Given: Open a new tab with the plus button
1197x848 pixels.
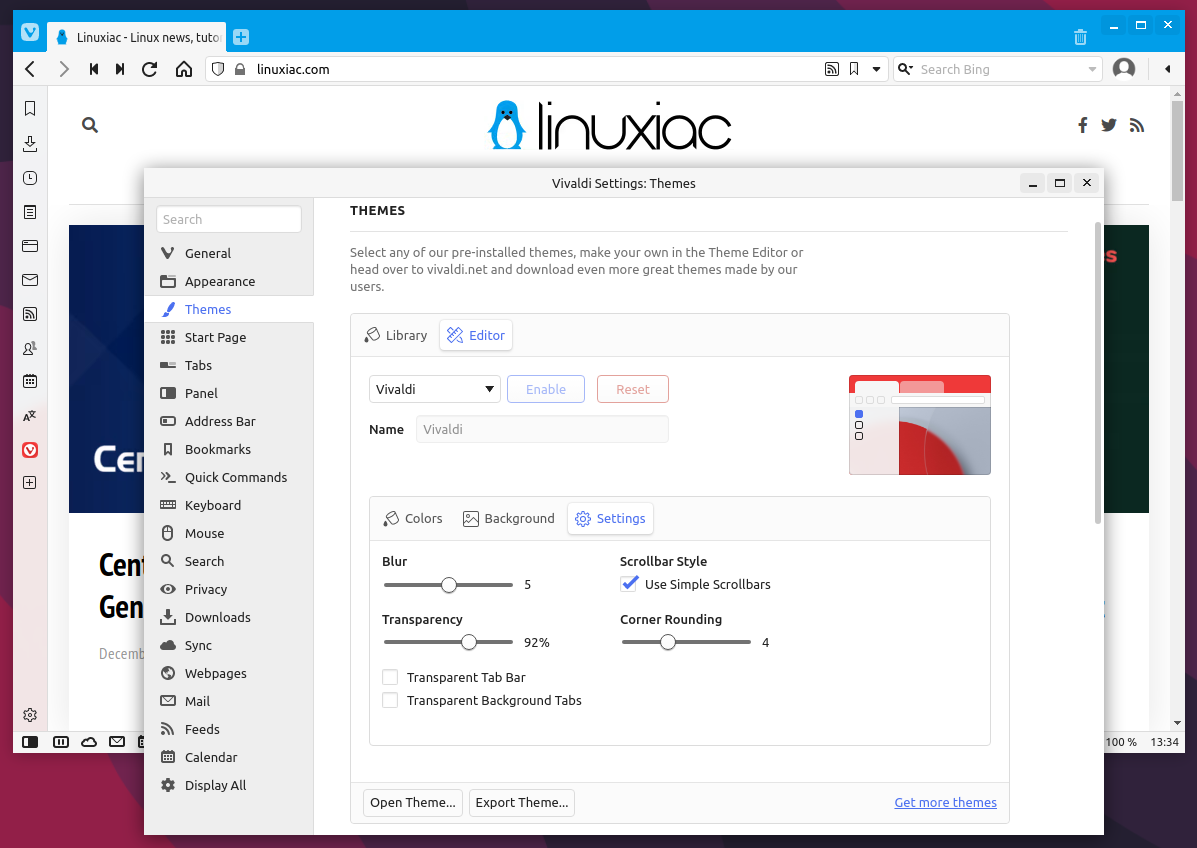Looking at the screenshot, I should tap(241, 37).
